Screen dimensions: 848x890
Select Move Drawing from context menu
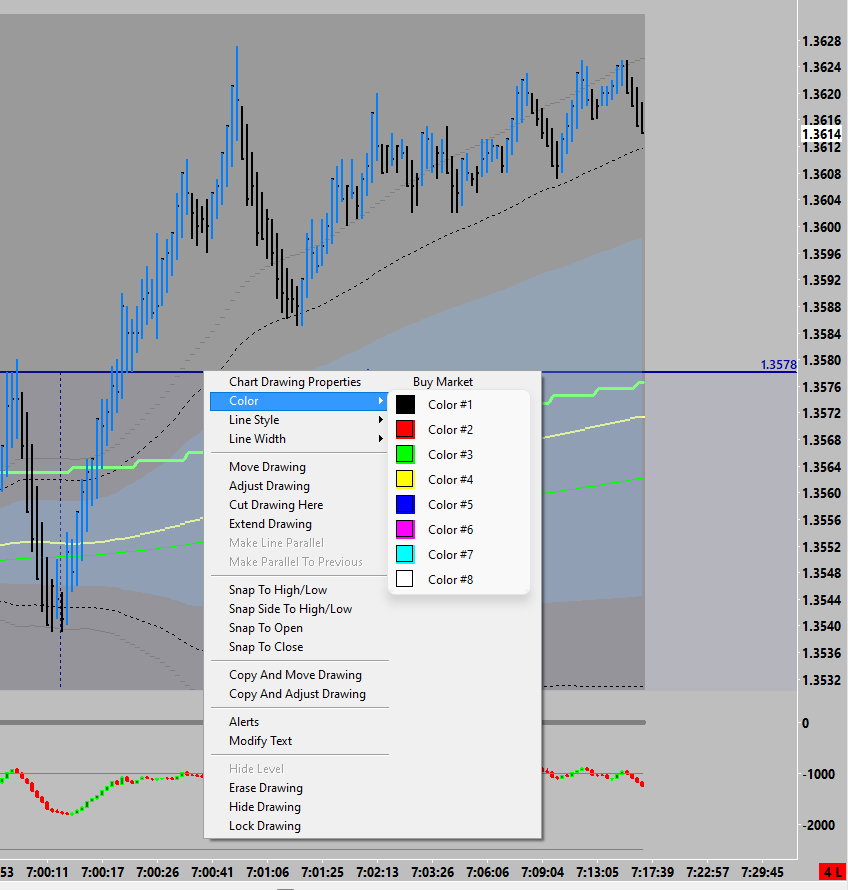point(267,467)
